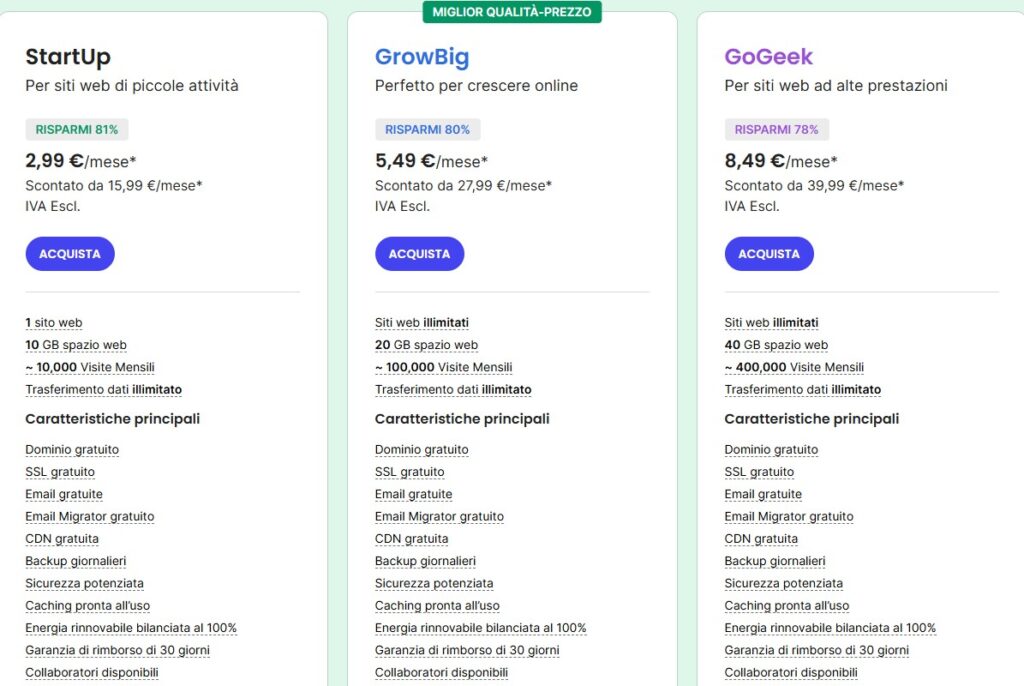This screenshot has width=1024, height=686.
Task: Click 'Collaboratori disponibili' under GrowBig
Action: pos(442,671)
